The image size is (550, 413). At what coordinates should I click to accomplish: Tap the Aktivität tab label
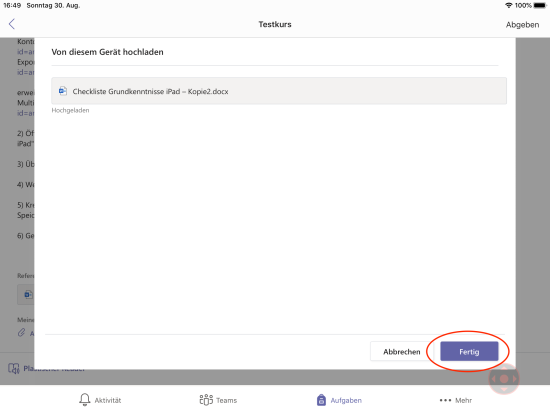108,400
